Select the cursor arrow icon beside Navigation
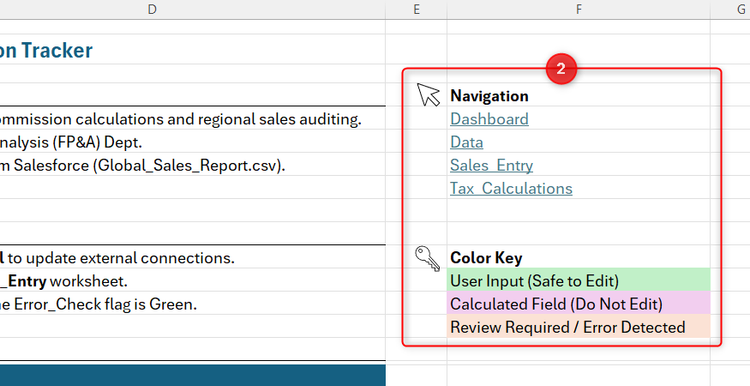 428,94
